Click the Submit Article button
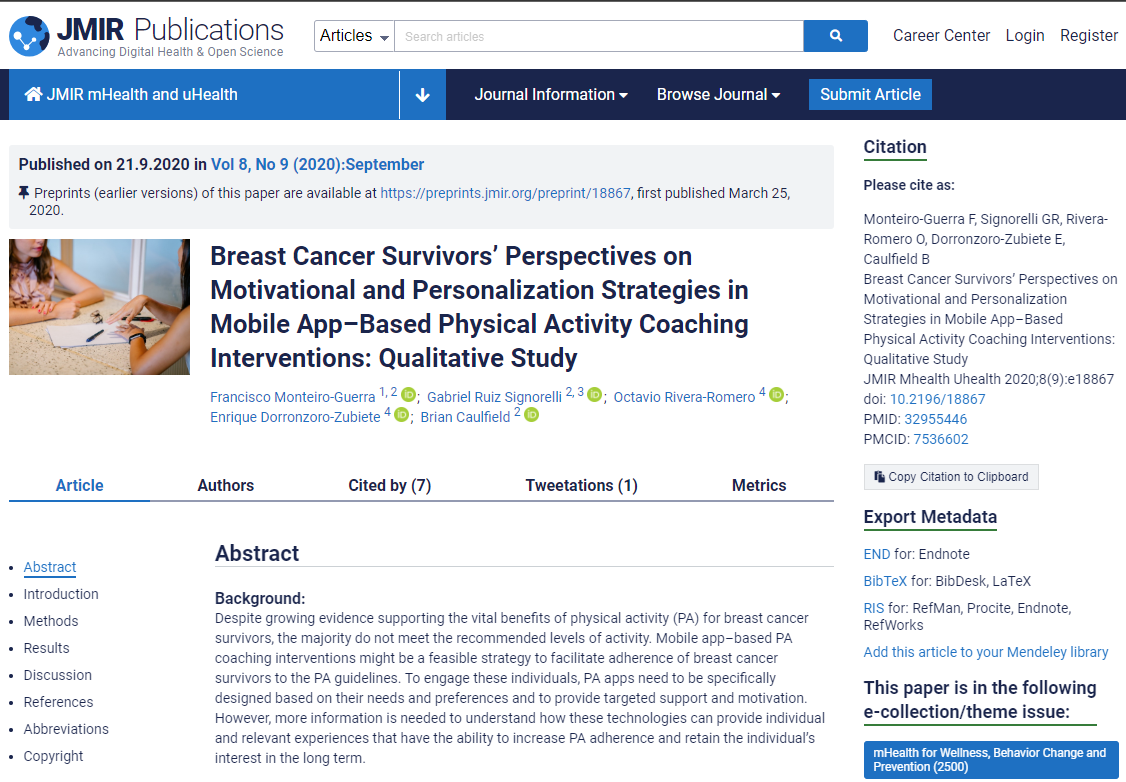Image resolution: width=1126 pixels, height=782 pixels. pos(870,95)
